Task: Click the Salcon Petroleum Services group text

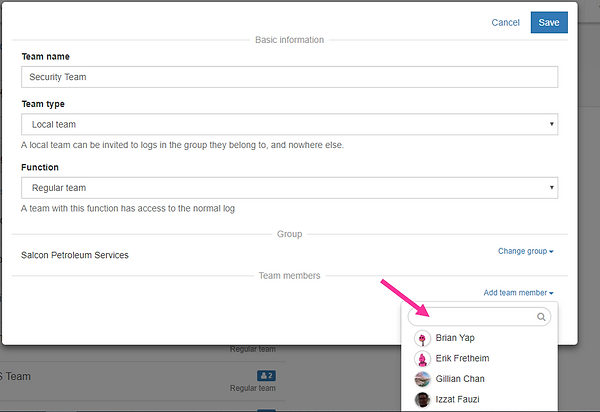Action: coord(75,255)
